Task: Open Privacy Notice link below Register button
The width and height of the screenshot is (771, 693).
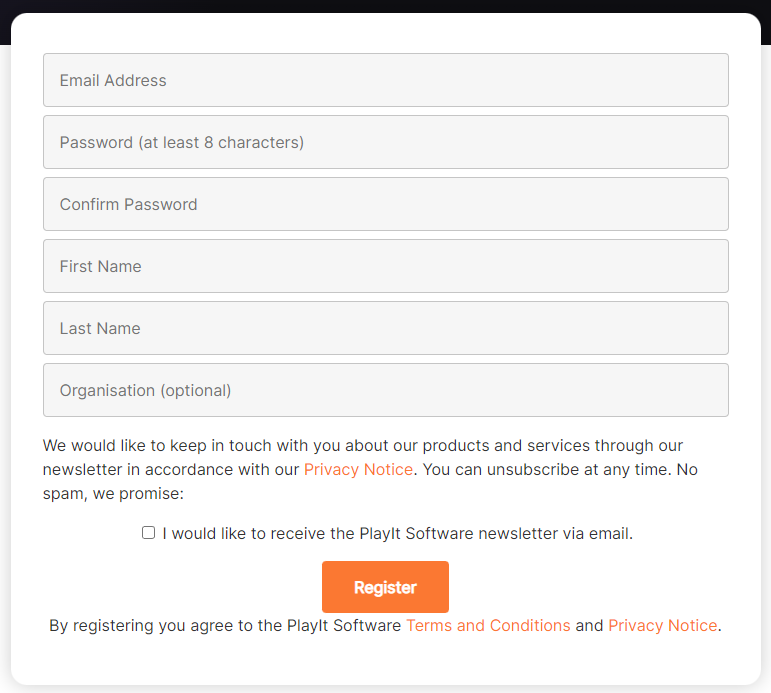Action: (662, 626)
